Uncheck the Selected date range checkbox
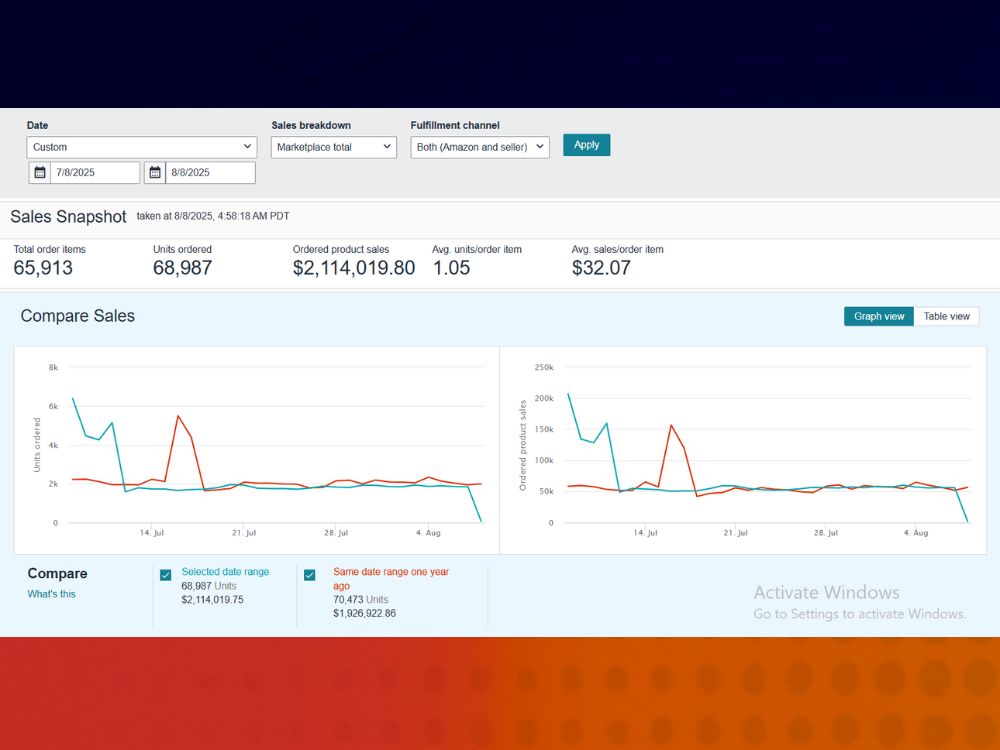 click(166, 575)
